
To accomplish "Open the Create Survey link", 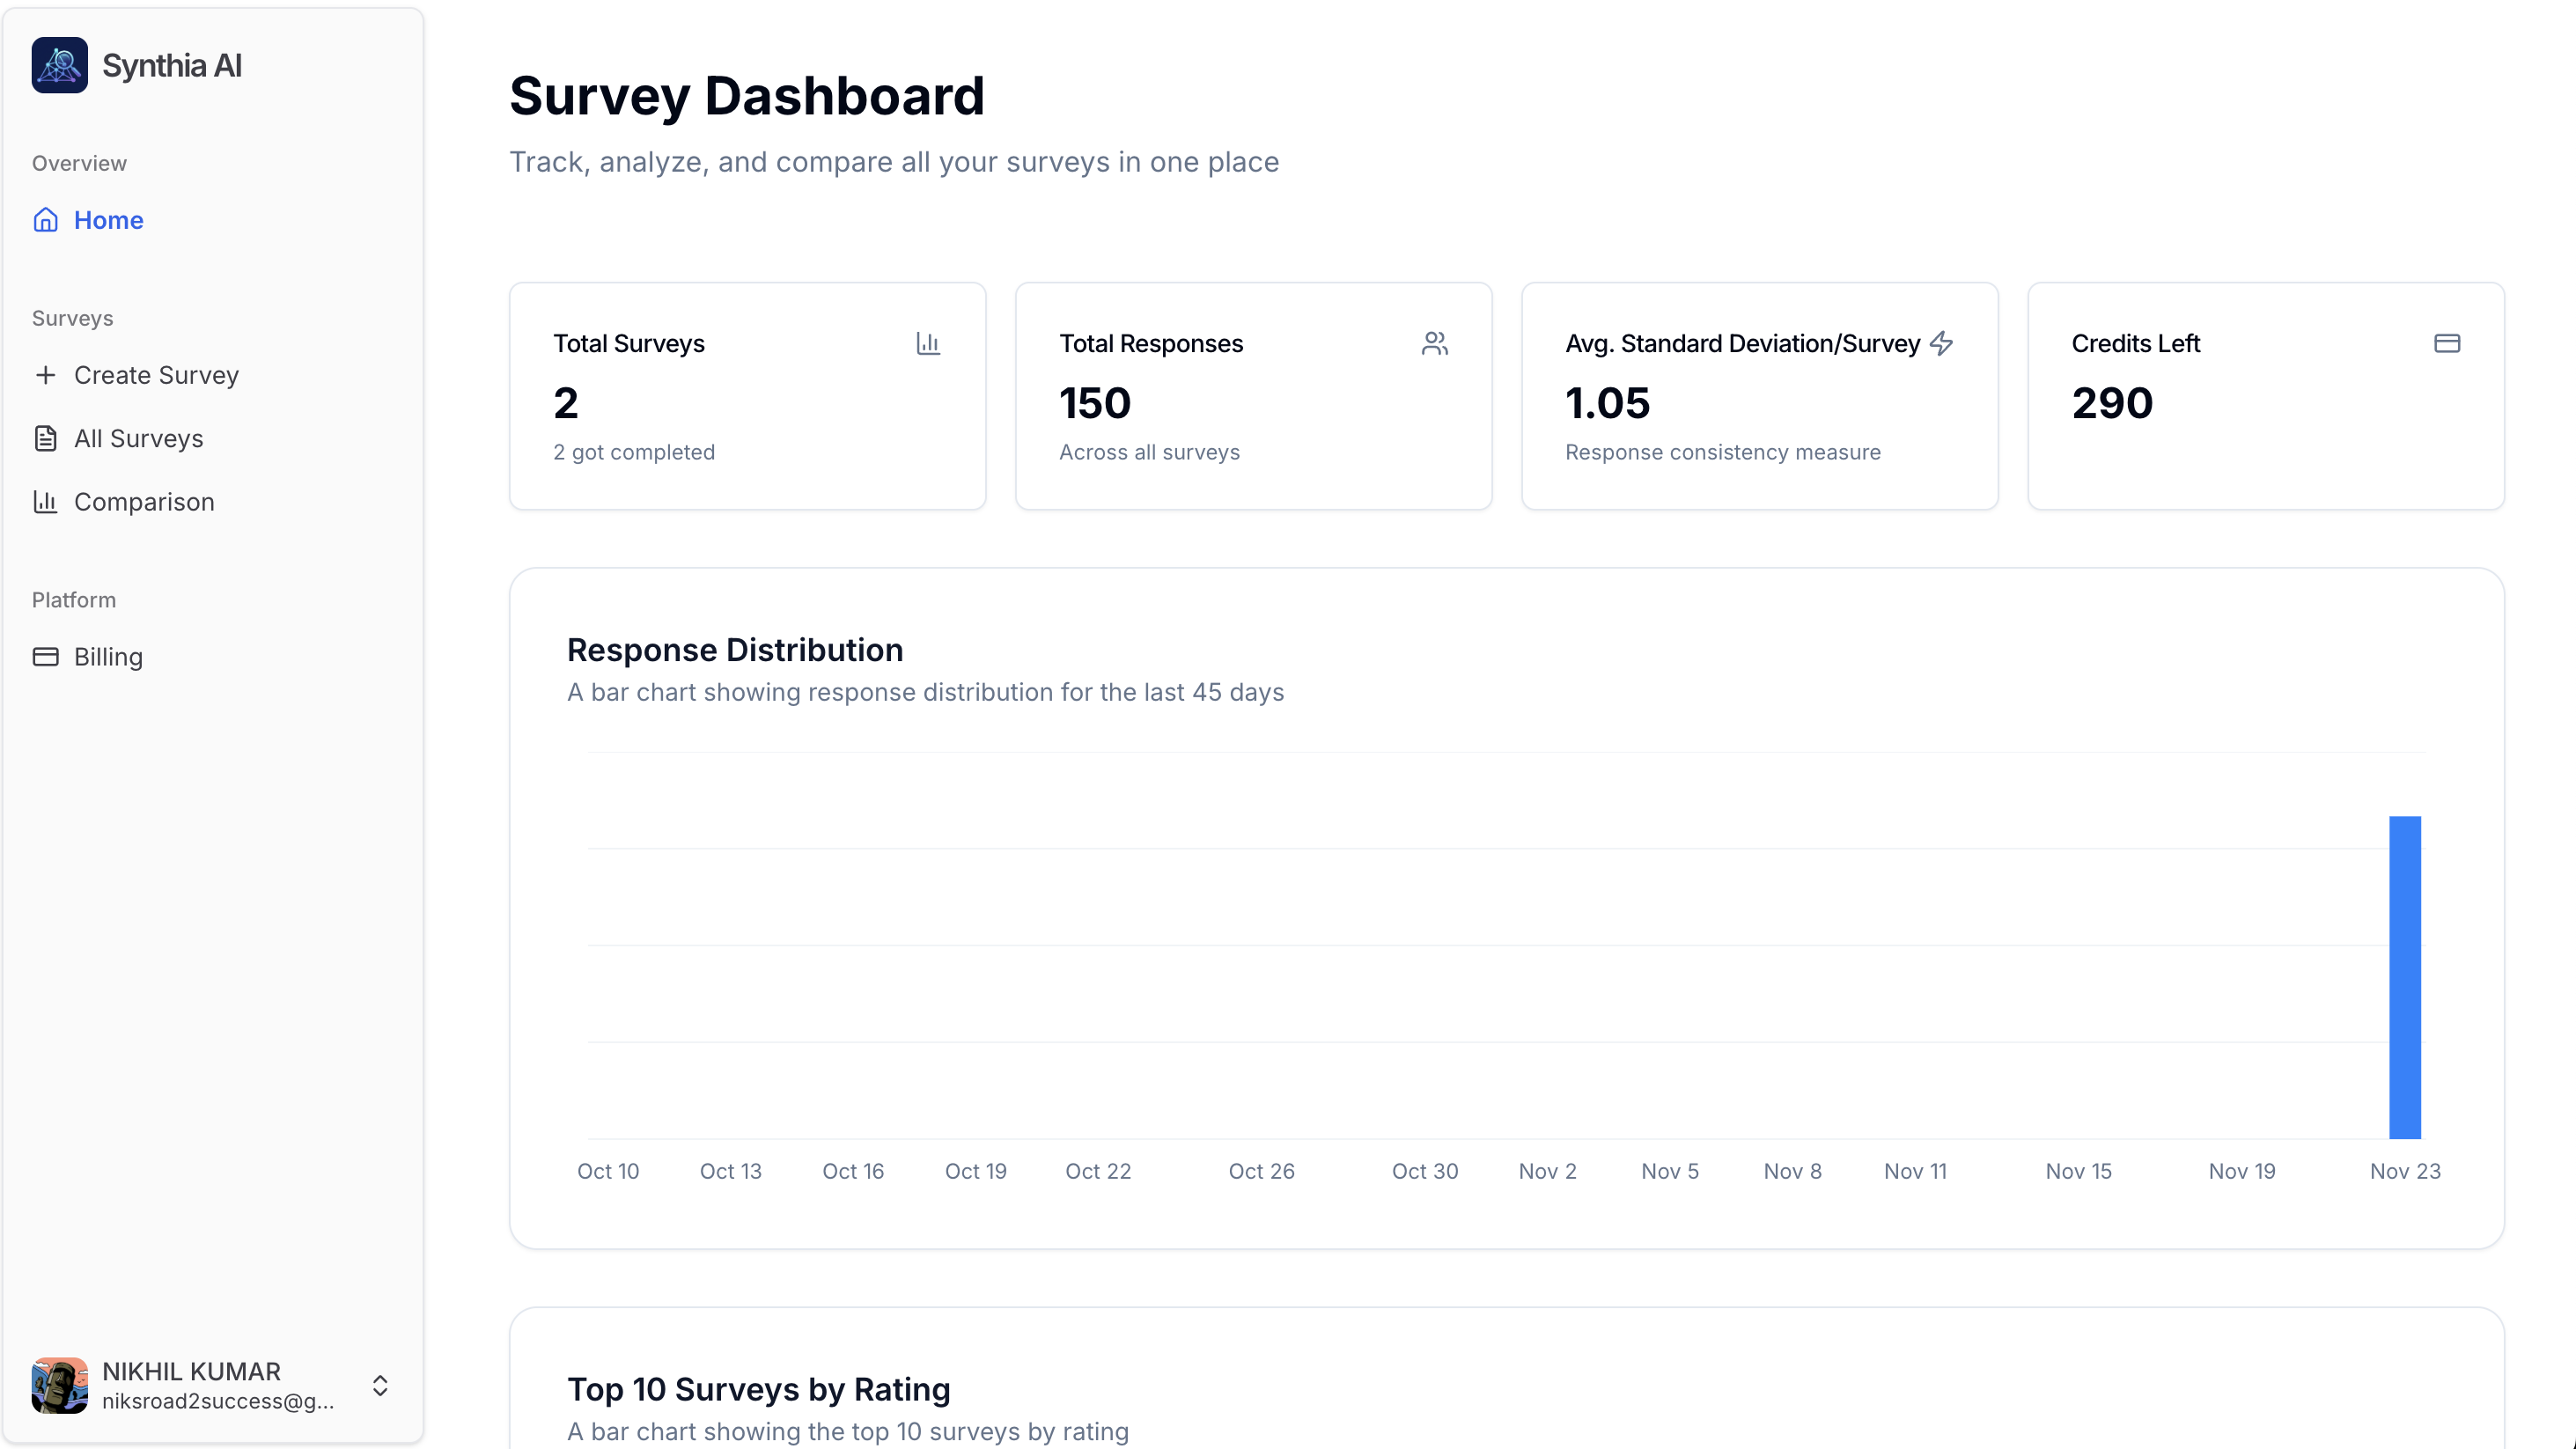I will pyautogui.click(x=156, y=375).
